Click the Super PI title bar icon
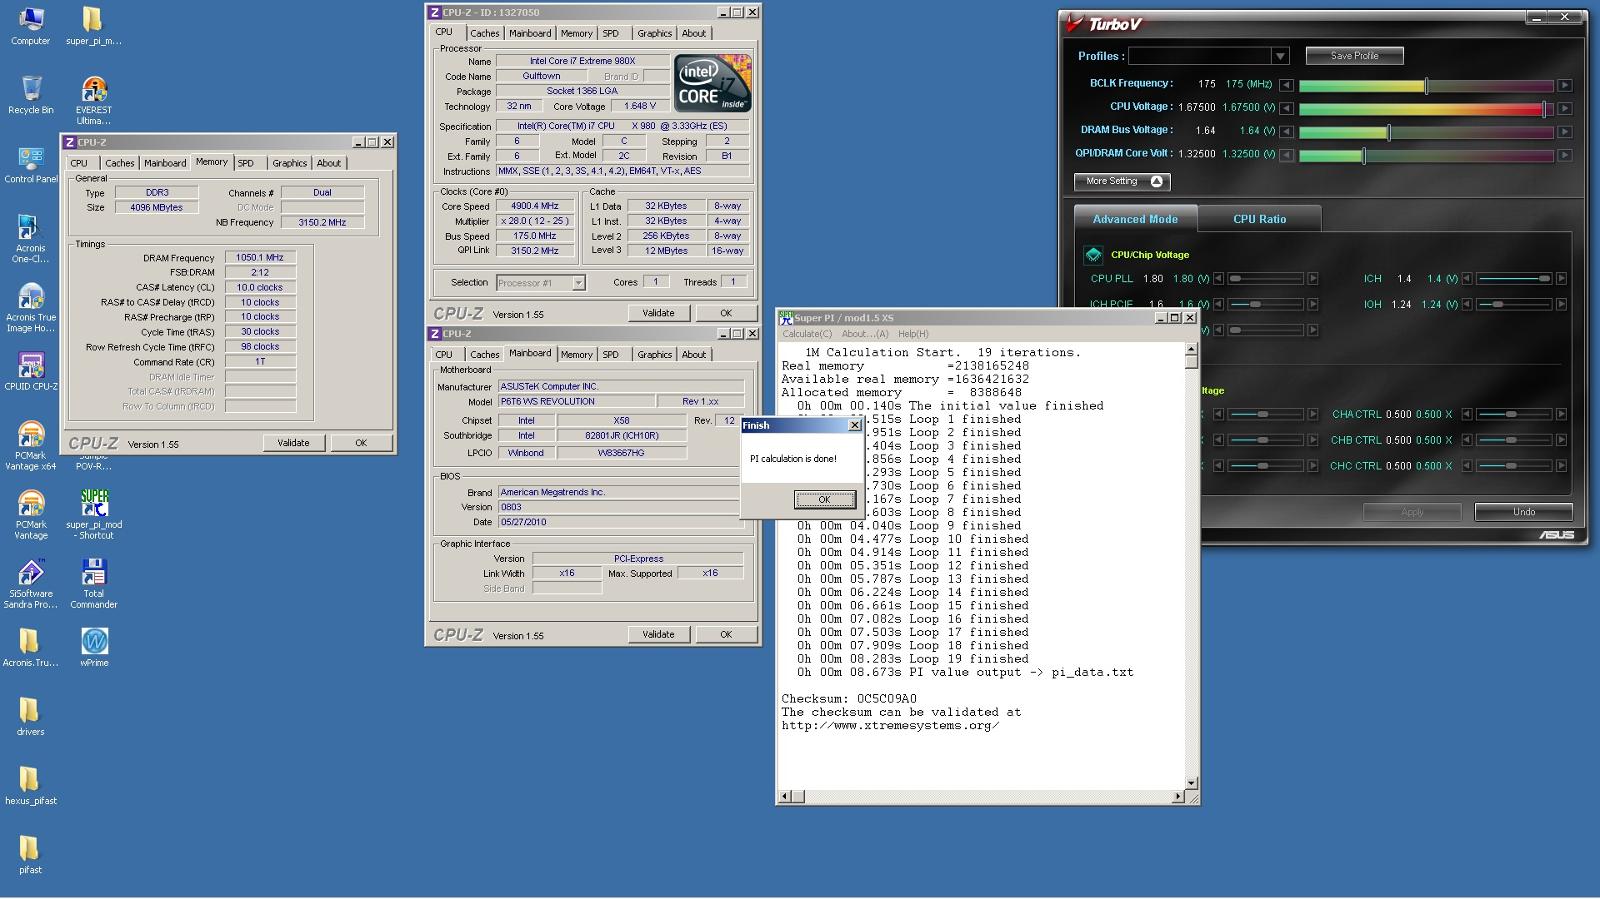Screen dimensions: 1600x899 click(785, 317)
